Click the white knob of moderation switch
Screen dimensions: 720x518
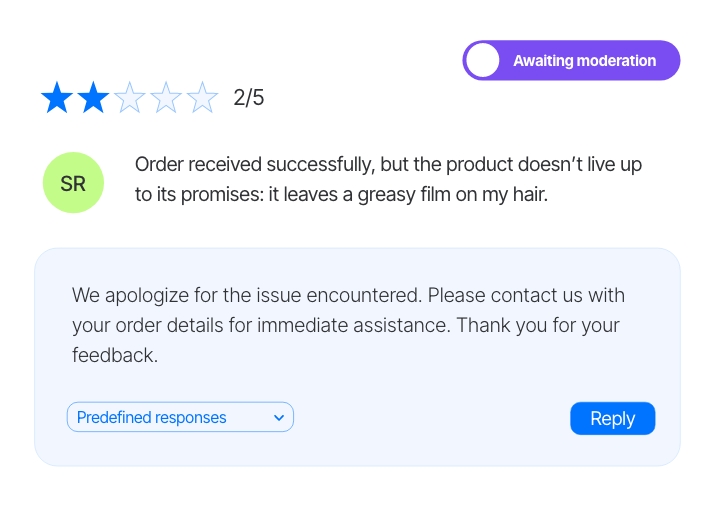[483, 61]
